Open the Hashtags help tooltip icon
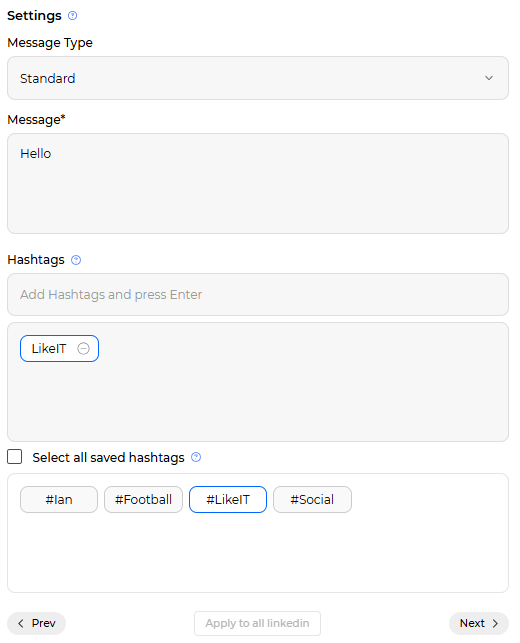This screenshot has width=520, height=643. (x=76, y=260)
